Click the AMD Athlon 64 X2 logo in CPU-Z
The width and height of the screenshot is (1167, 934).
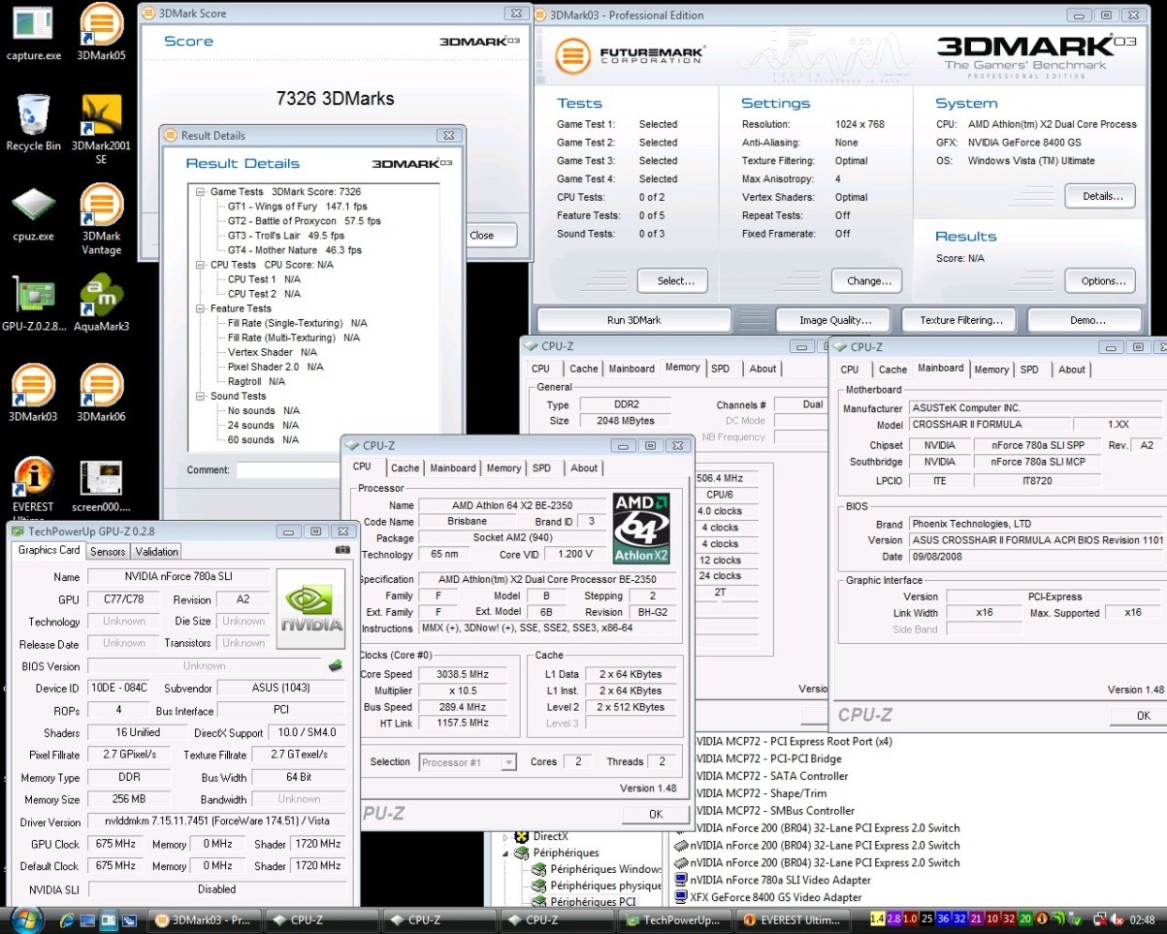641,528
